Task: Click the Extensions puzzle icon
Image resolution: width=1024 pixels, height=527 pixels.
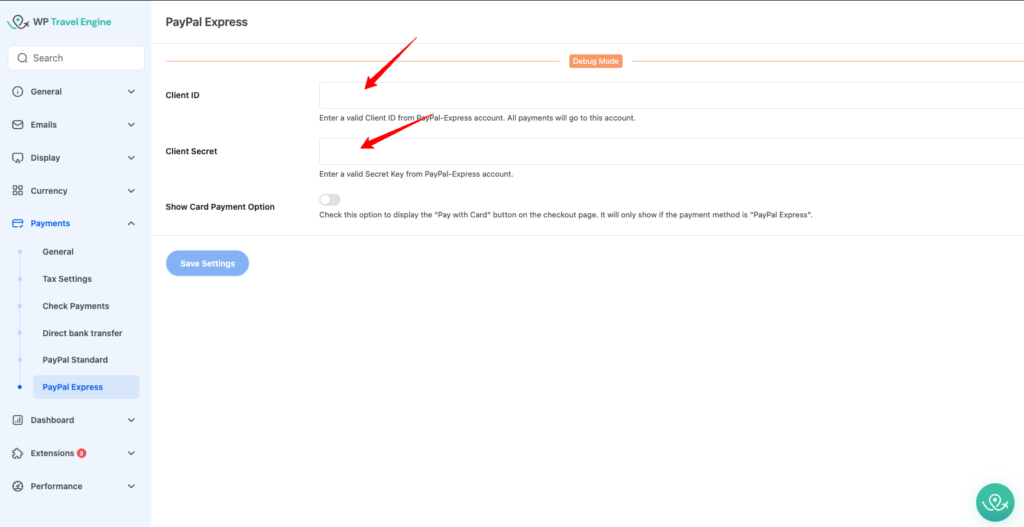Action: [18, 453]
